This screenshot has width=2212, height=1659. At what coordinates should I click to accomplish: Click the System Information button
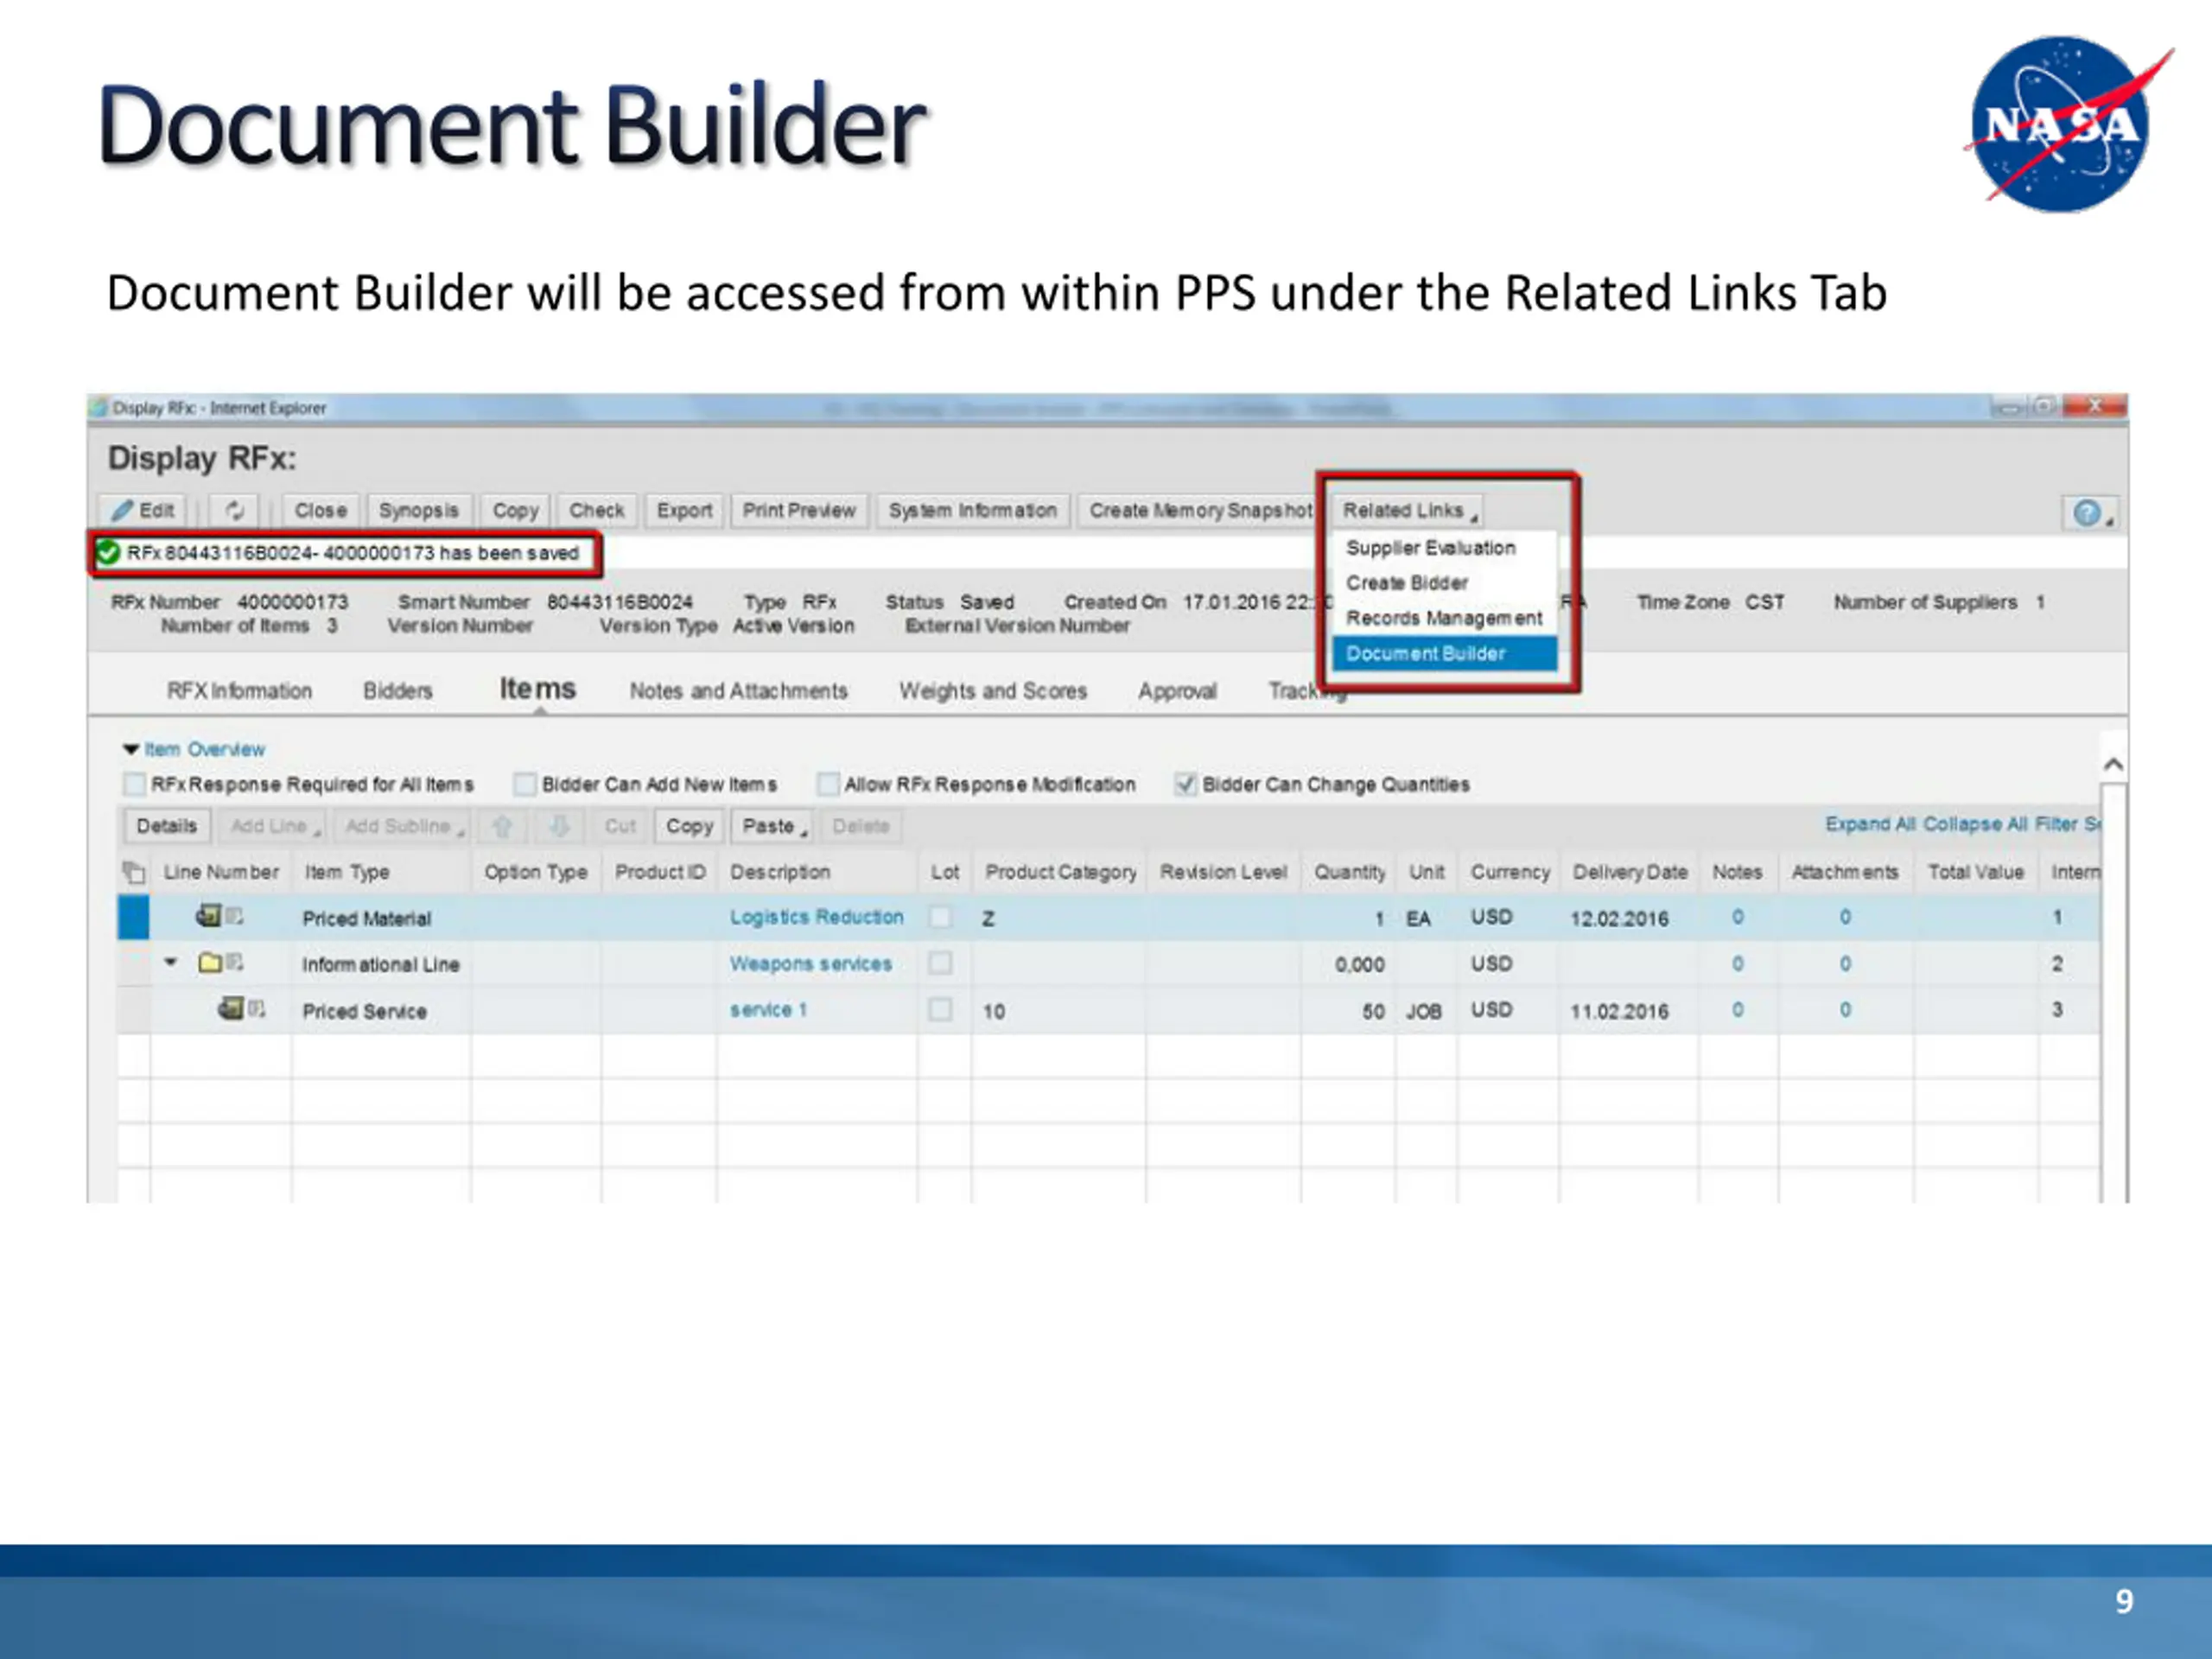tap(973, 510)
